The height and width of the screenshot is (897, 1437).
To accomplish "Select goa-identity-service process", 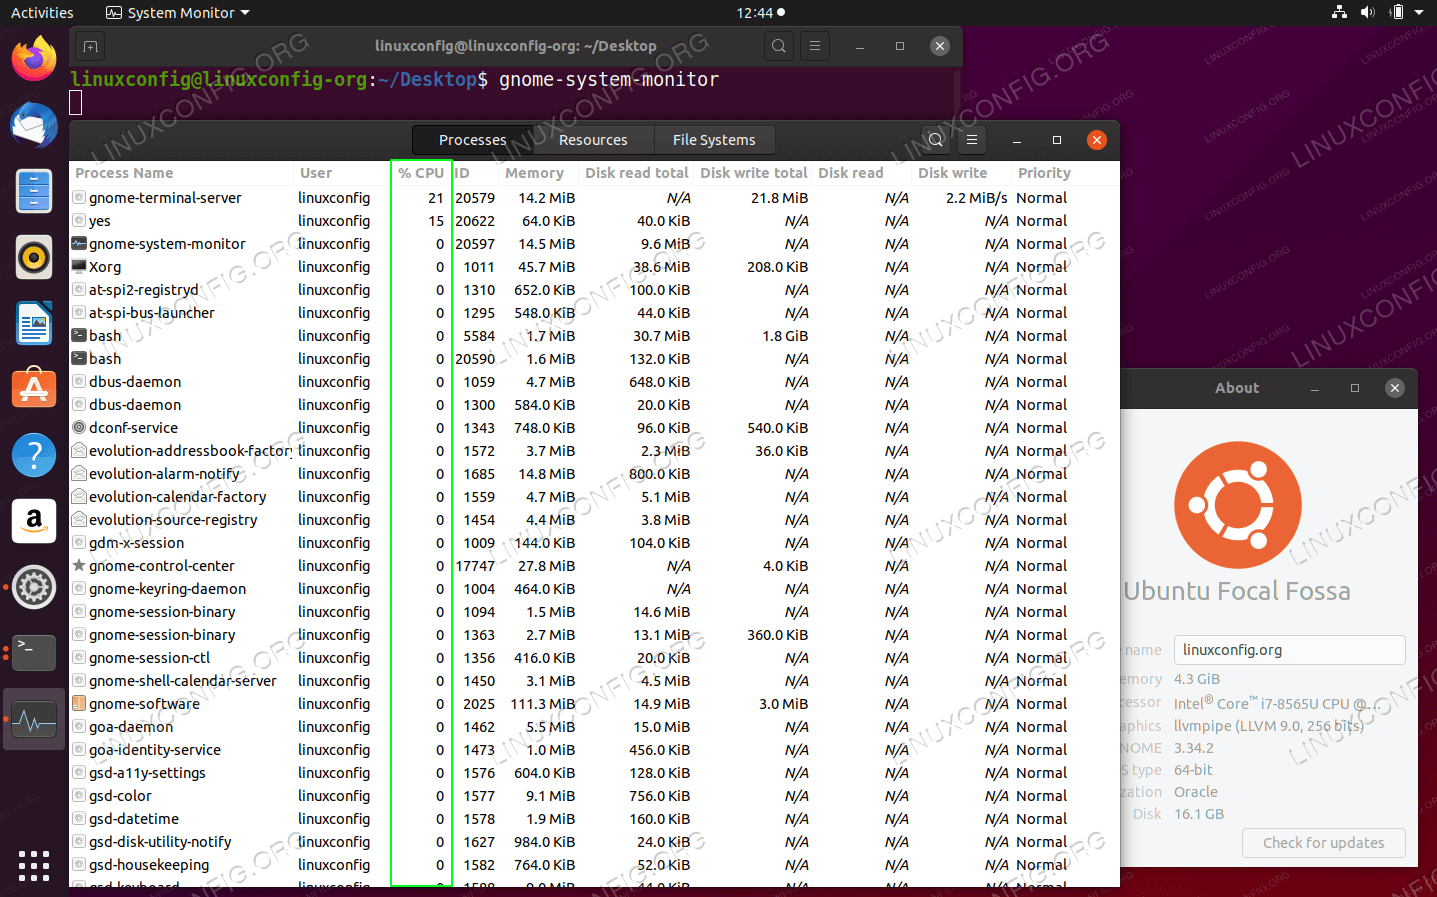I will (594, 750).
